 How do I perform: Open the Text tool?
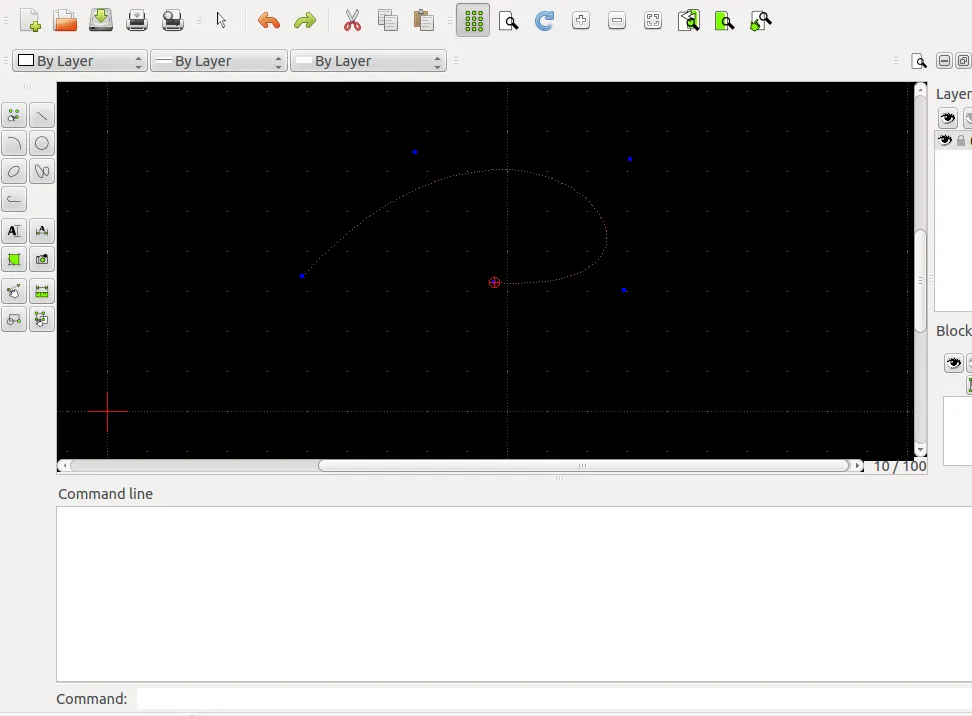(13, 231)
